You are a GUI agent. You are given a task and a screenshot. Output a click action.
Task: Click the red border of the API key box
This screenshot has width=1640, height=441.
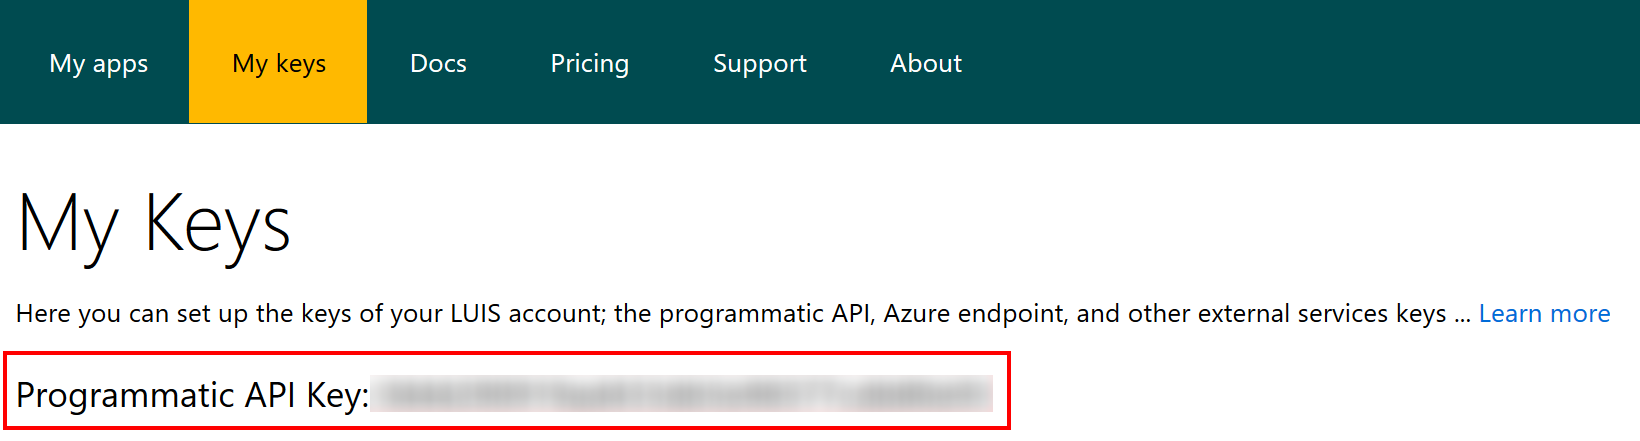pos(506,353)
